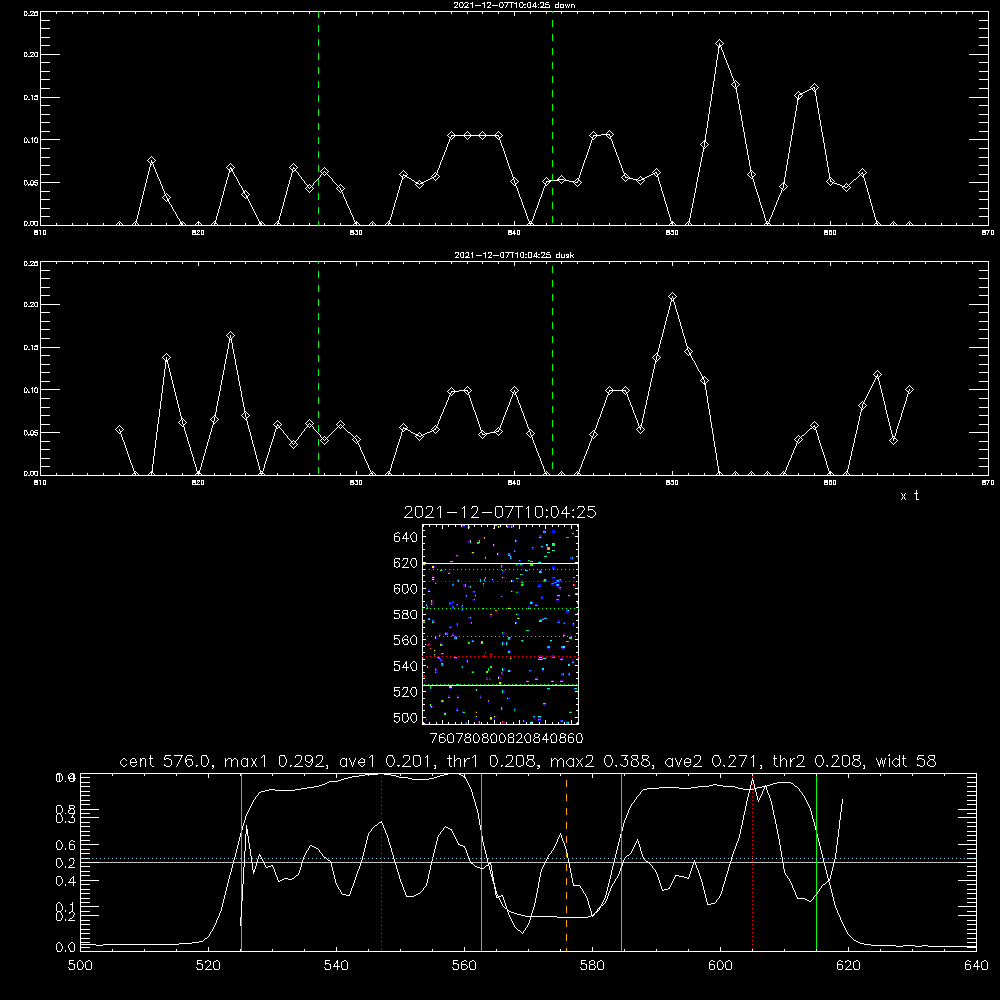Click the lower white horizontal line in the central image
The image size is (1000, 1000).
coord(500,686)
